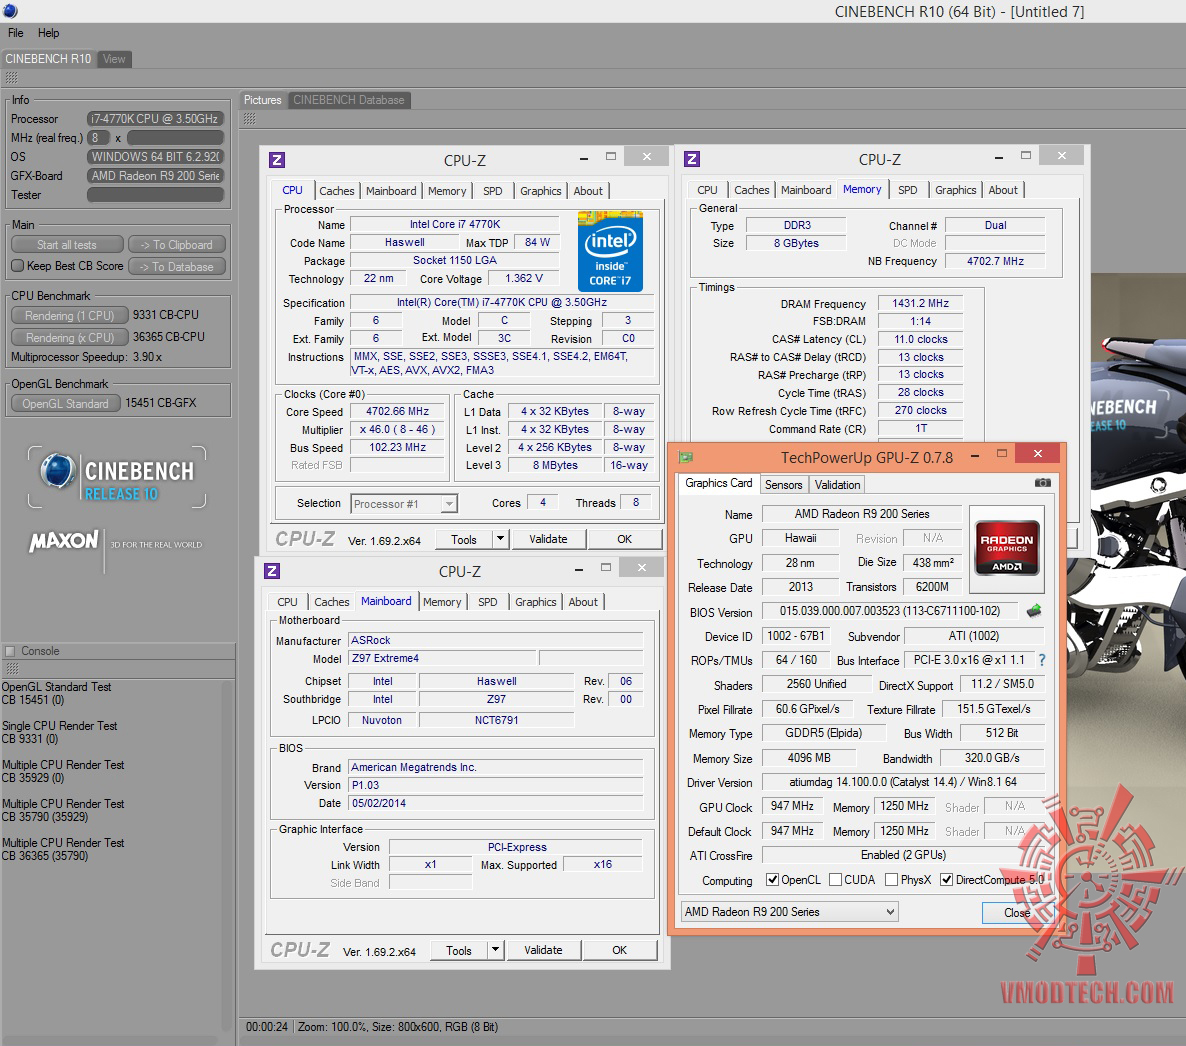Image resolution: width=1186 pixels, height=1046 pixels.
Task: Toggle the Console checkbox
Action: [x=10, y=651]
